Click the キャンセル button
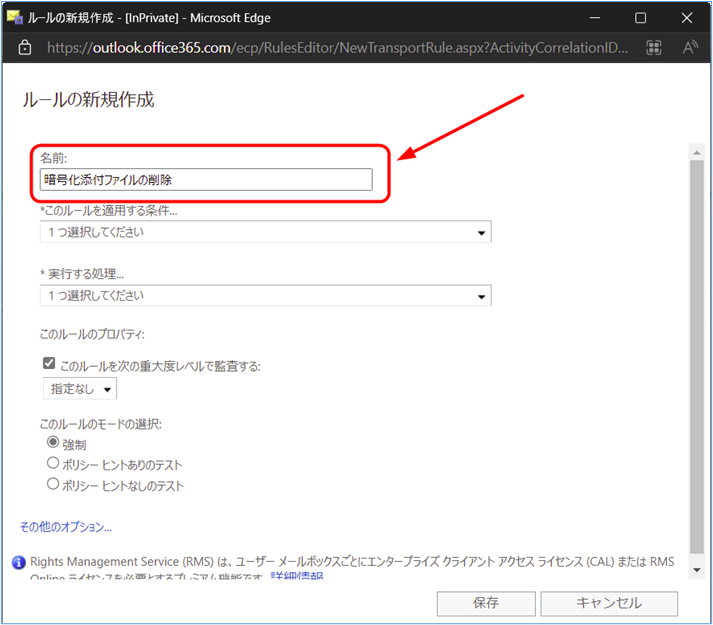Screen dimensions: 713x625 [x=609, y=603]
